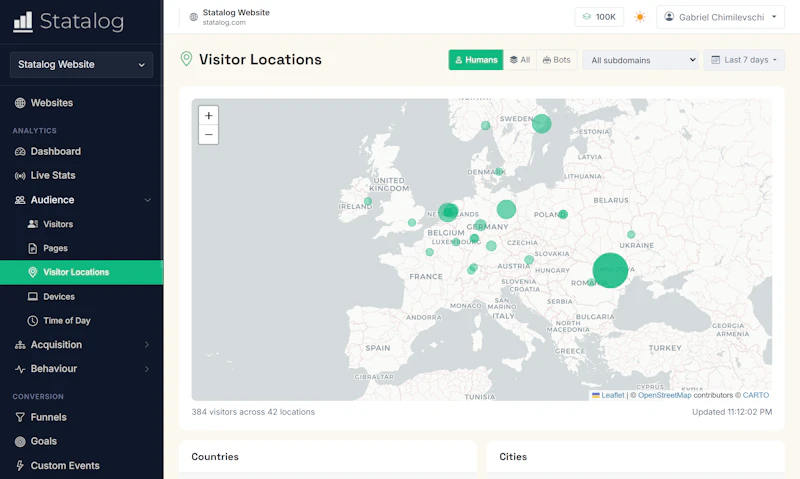Image resolution: width=800 pixels, height=479 pixels.
Task: Click the Visitors person icon
Action: [33, 224]
